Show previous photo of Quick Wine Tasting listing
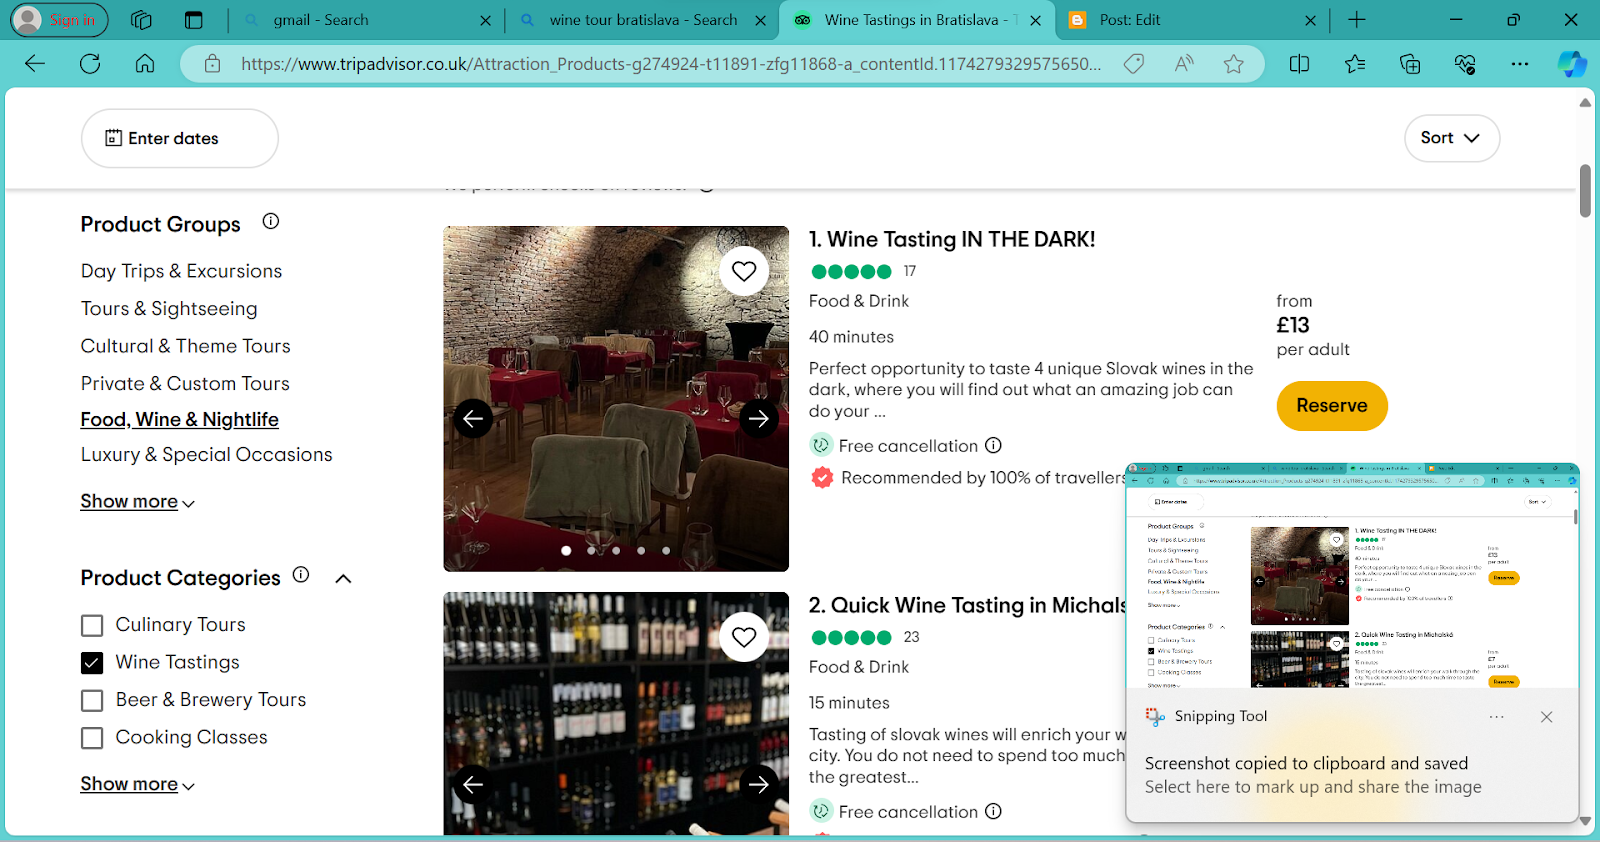This screenshot has width=1600, height=842. [x=473, y=784]
